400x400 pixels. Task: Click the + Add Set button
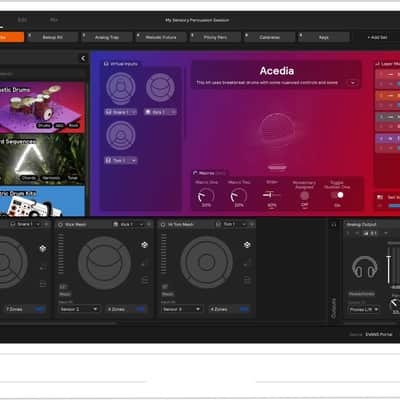(377, 37)
